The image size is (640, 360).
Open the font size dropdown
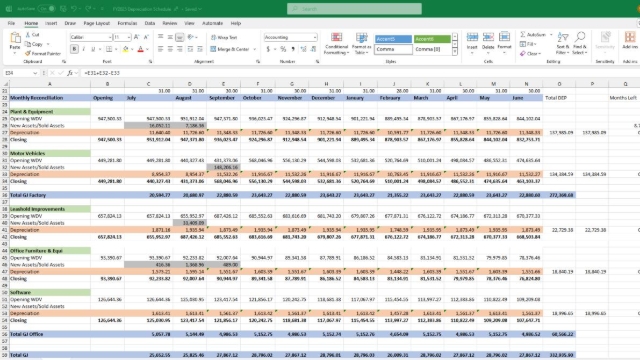[129, 37]
